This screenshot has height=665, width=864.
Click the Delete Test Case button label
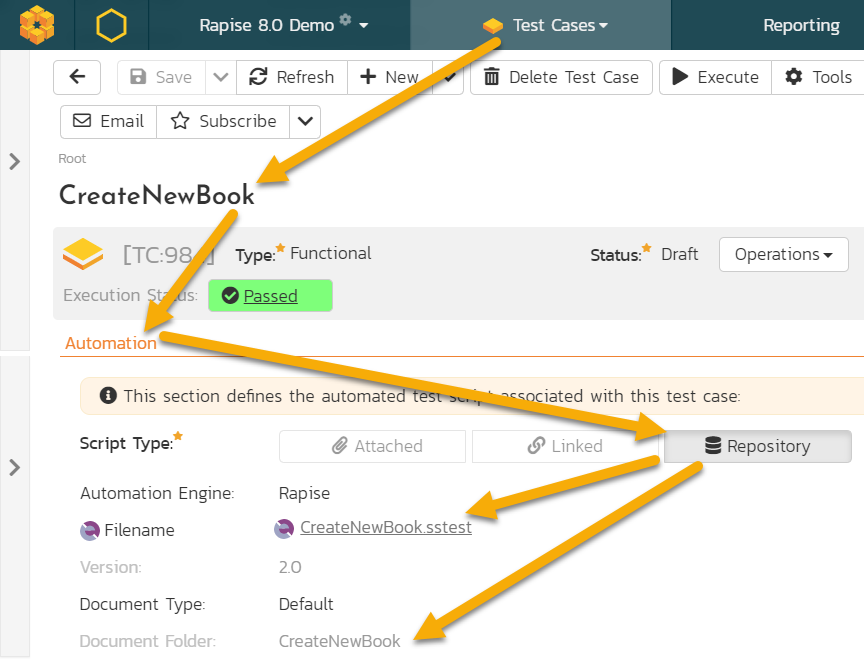coord(574,77)
